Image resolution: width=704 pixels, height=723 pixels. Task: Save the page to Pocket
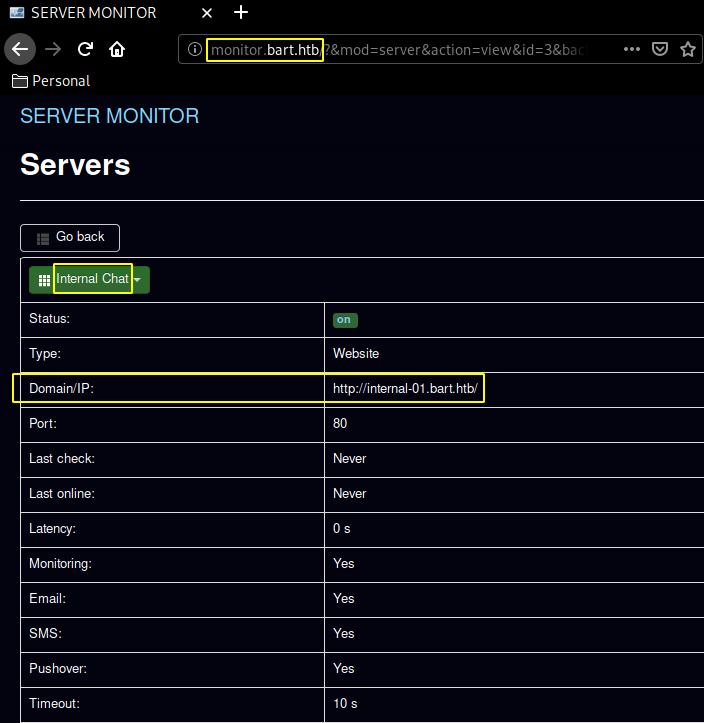660,49
